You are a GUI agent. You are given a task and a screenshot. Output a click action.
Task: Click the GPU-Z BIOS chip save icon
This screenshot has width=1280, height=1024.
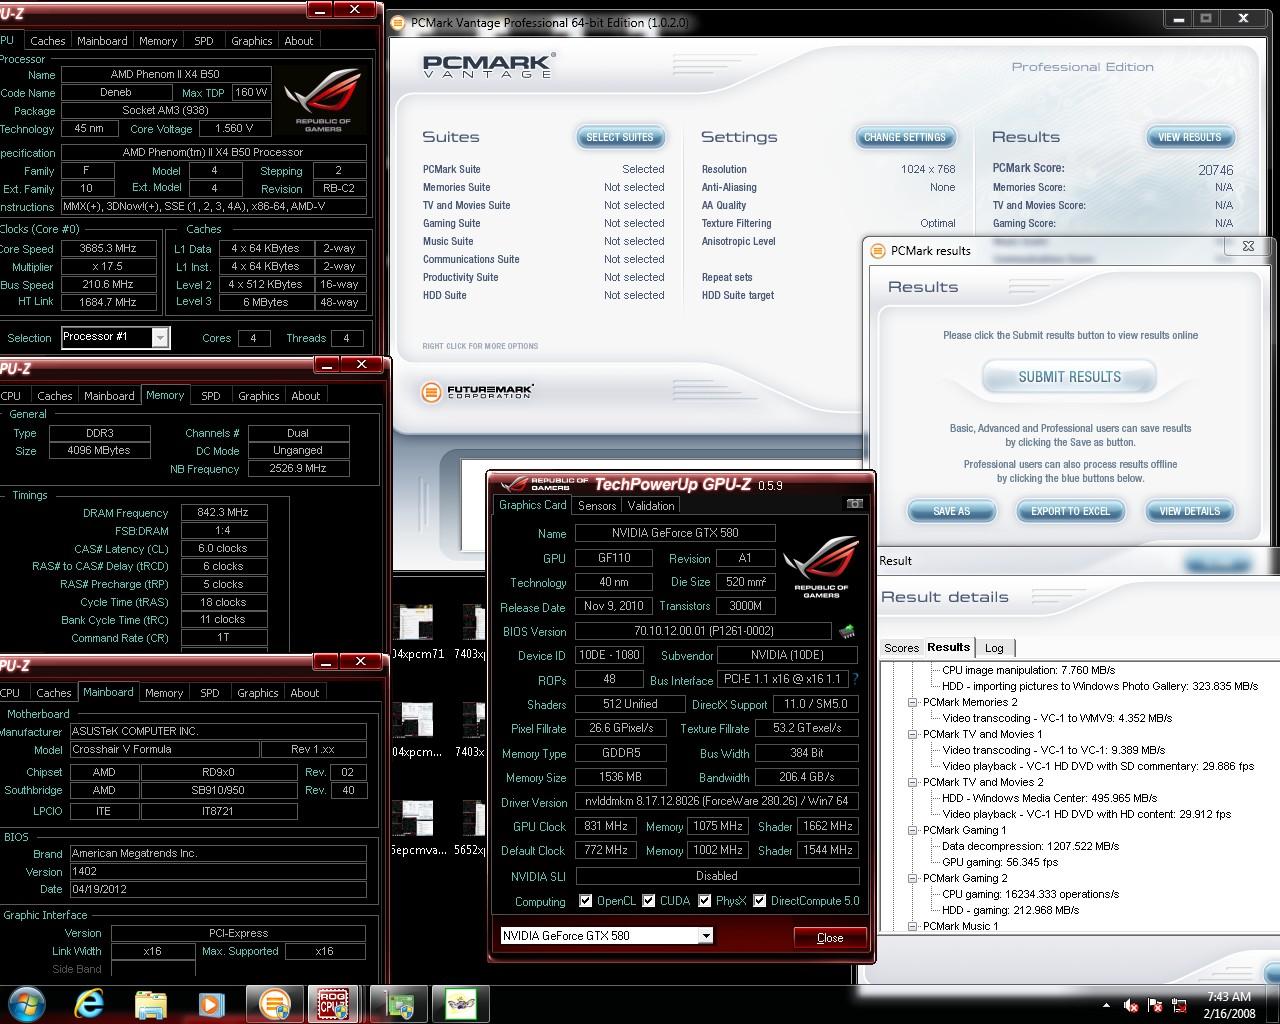pyautogui.click(x=846, y=631)
